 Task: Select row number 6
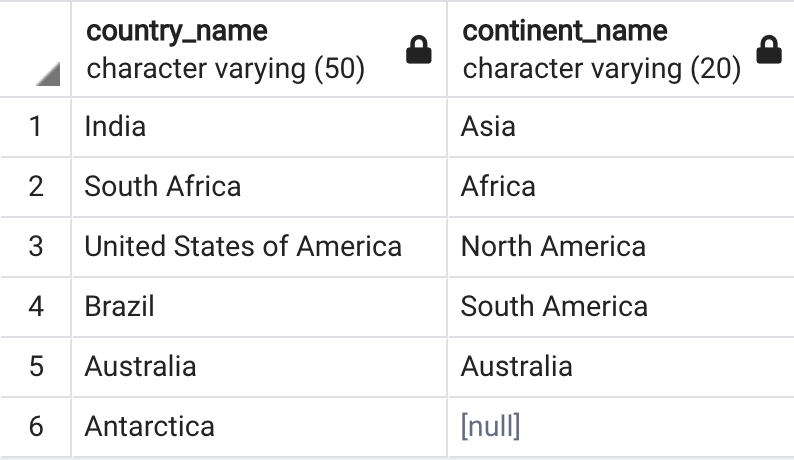pos(35,427)
